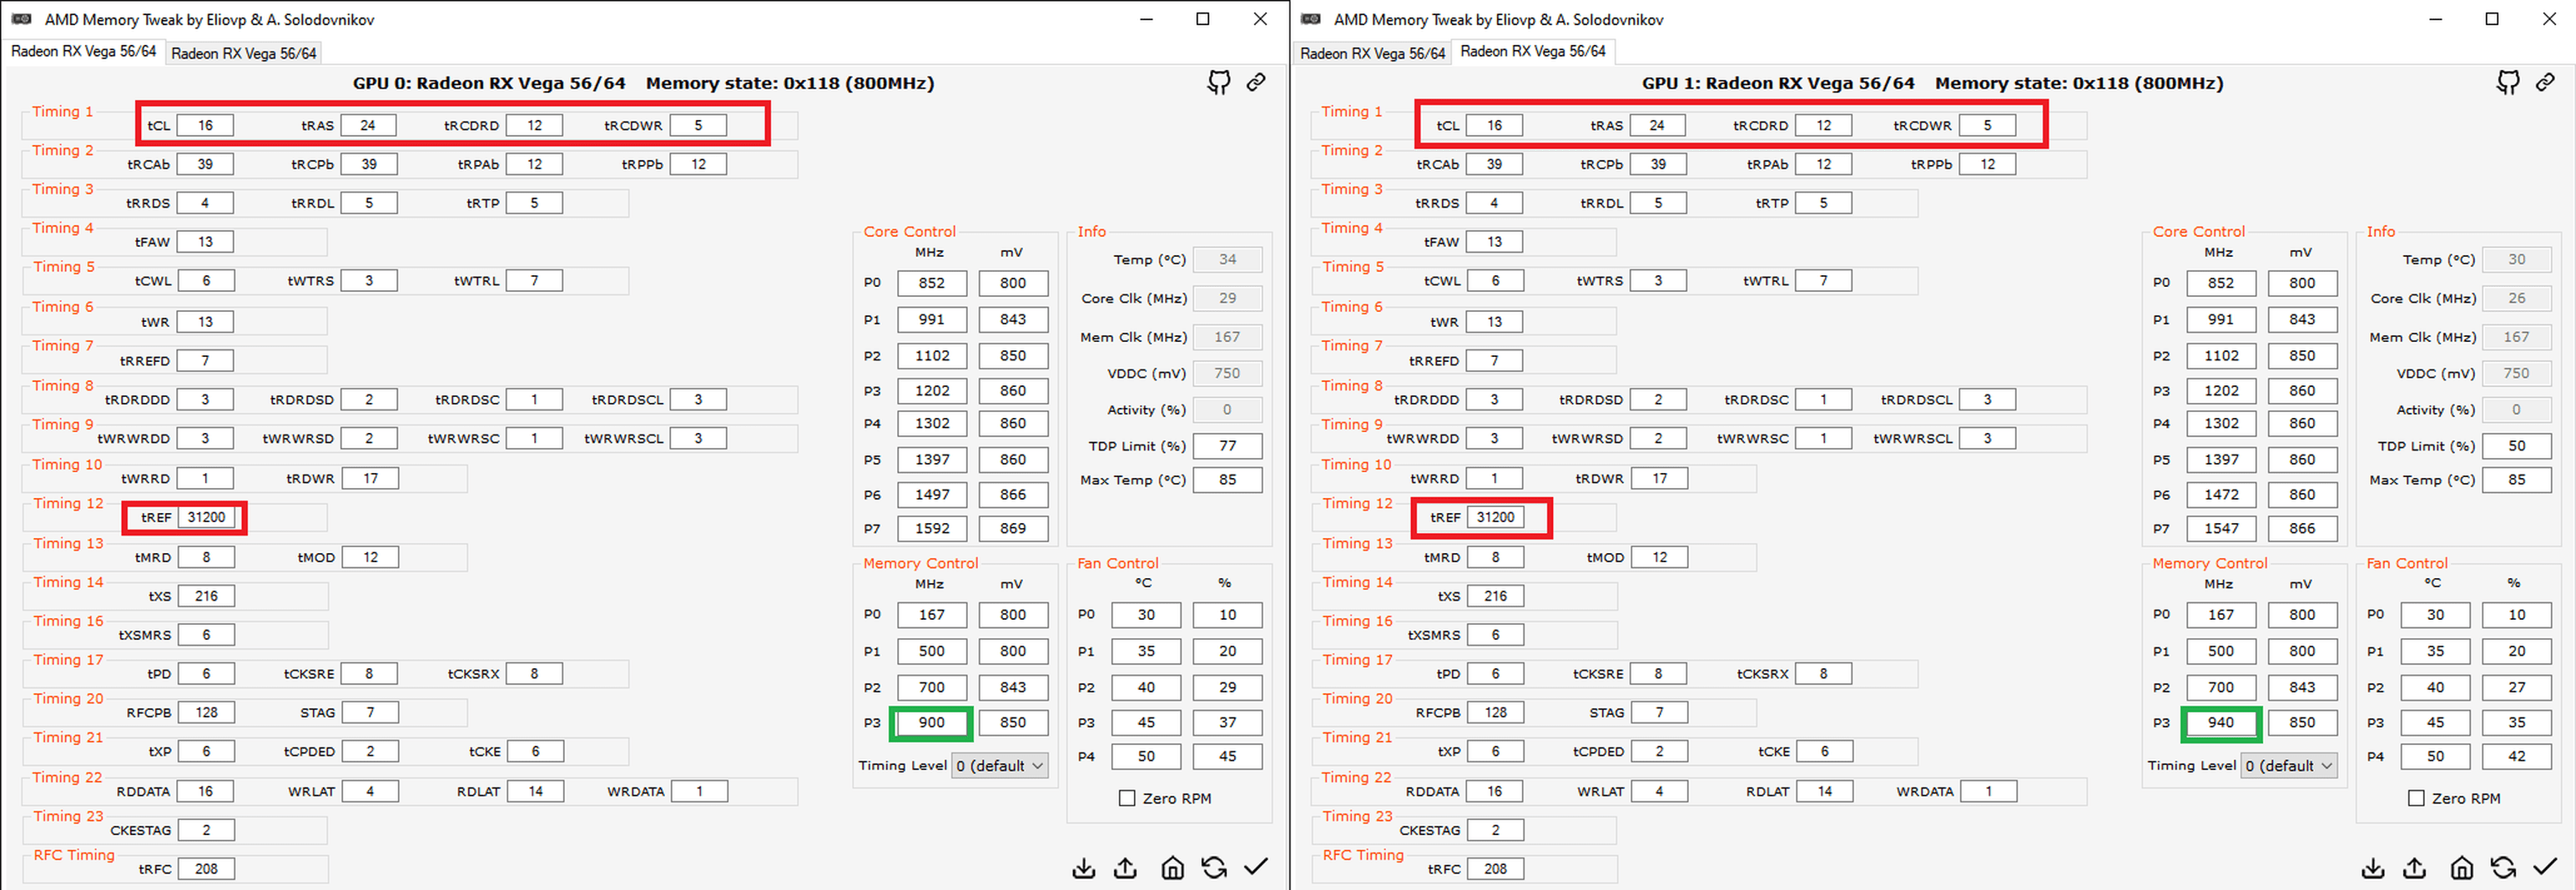Click Memory Control P3 MHz field for GPU 0
2576x890 pixels.
(x=931, y=722)
